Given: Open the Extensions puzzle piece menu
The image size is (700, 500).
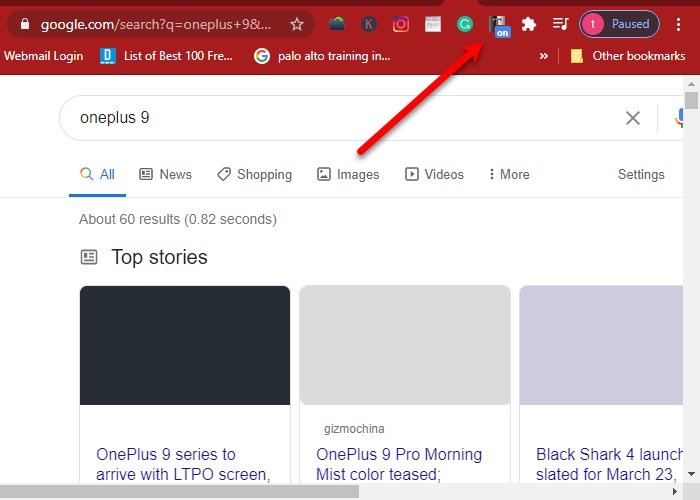Looking at the screenshot, I should (x=529, y=24).
